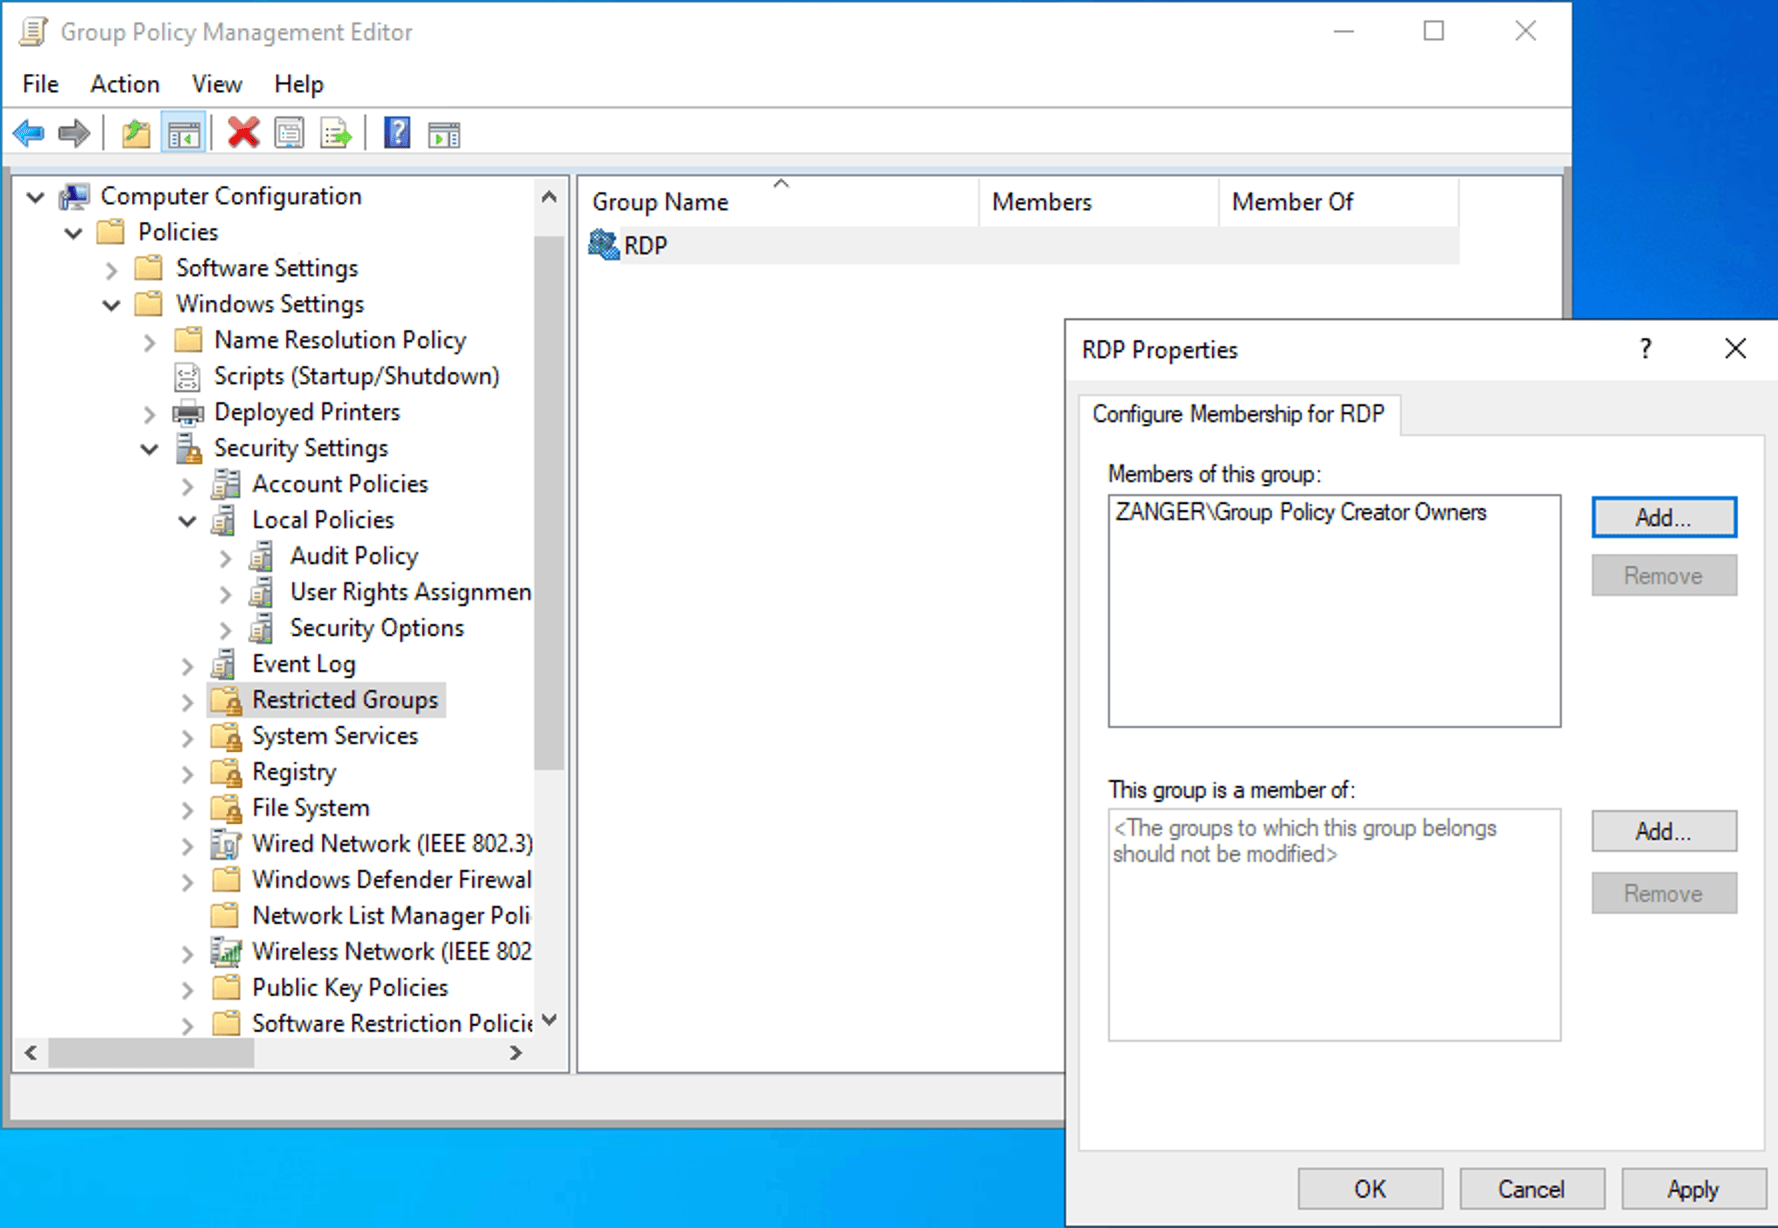Screen dimensions: 1778x1228
Task: Click Apply in RDP Properties dialog
Action: pos(1692,1189)
